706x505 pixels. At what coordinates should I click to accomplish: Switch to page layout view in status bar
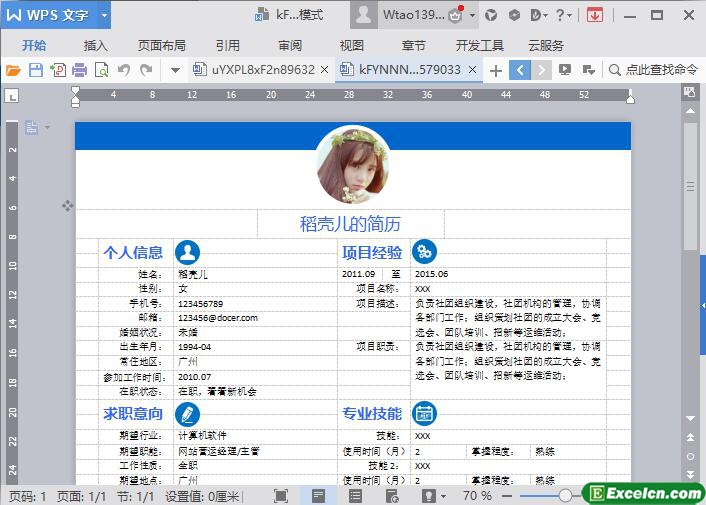(x=318, y=496)
